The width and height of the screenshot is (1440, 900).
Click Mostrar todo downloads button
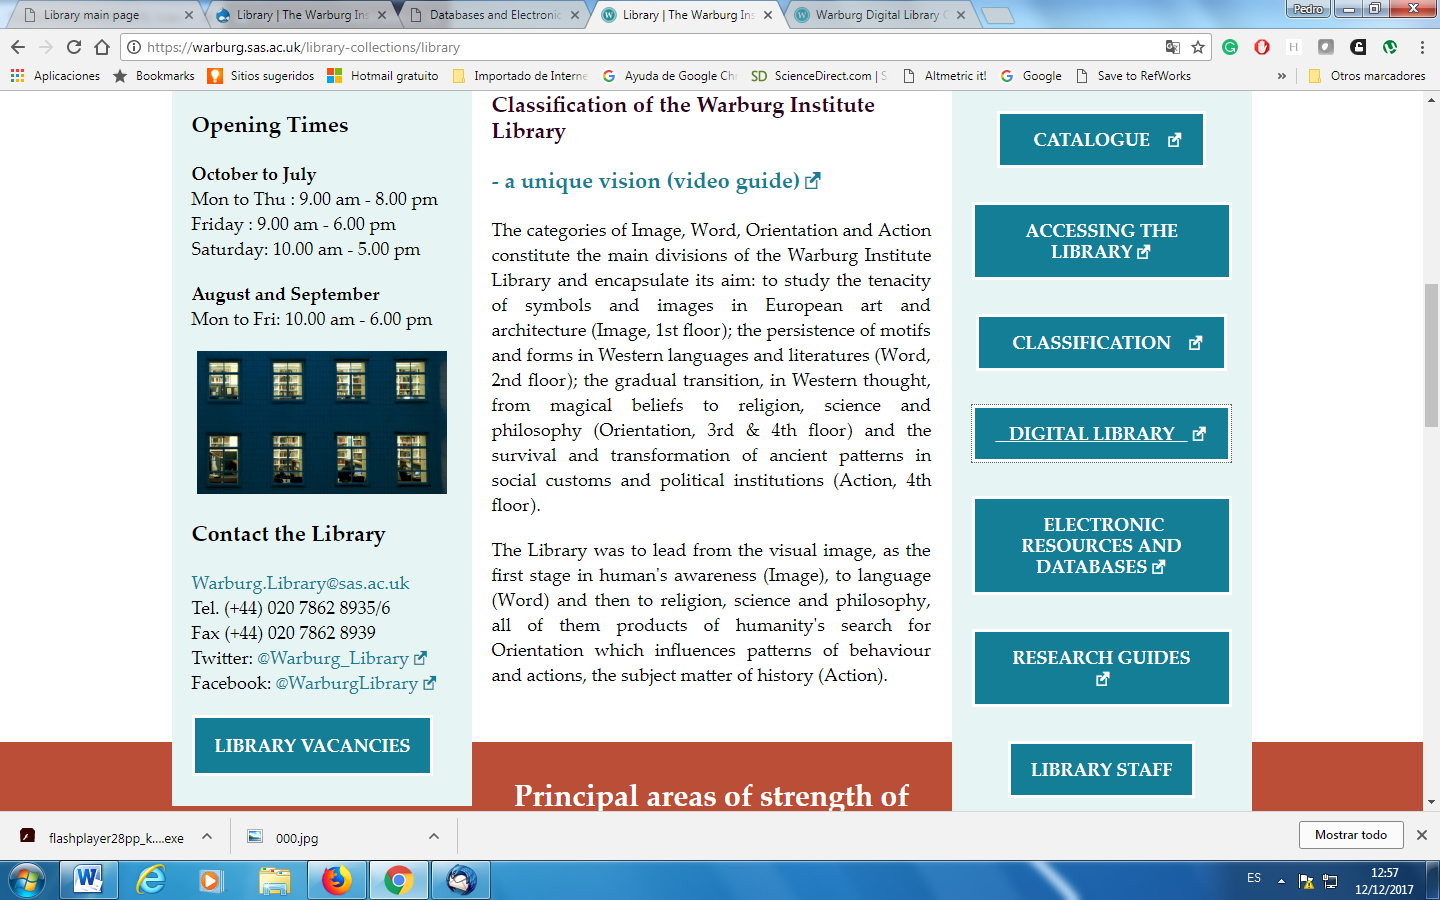point(1351,835)
